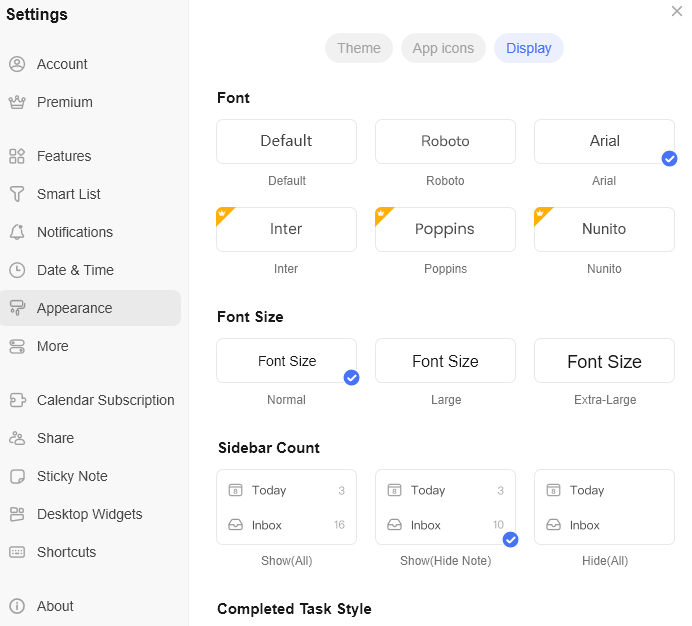Select Show(All) sidebar count option
Viewport: 692px width, 626px height.
[286, 507]
